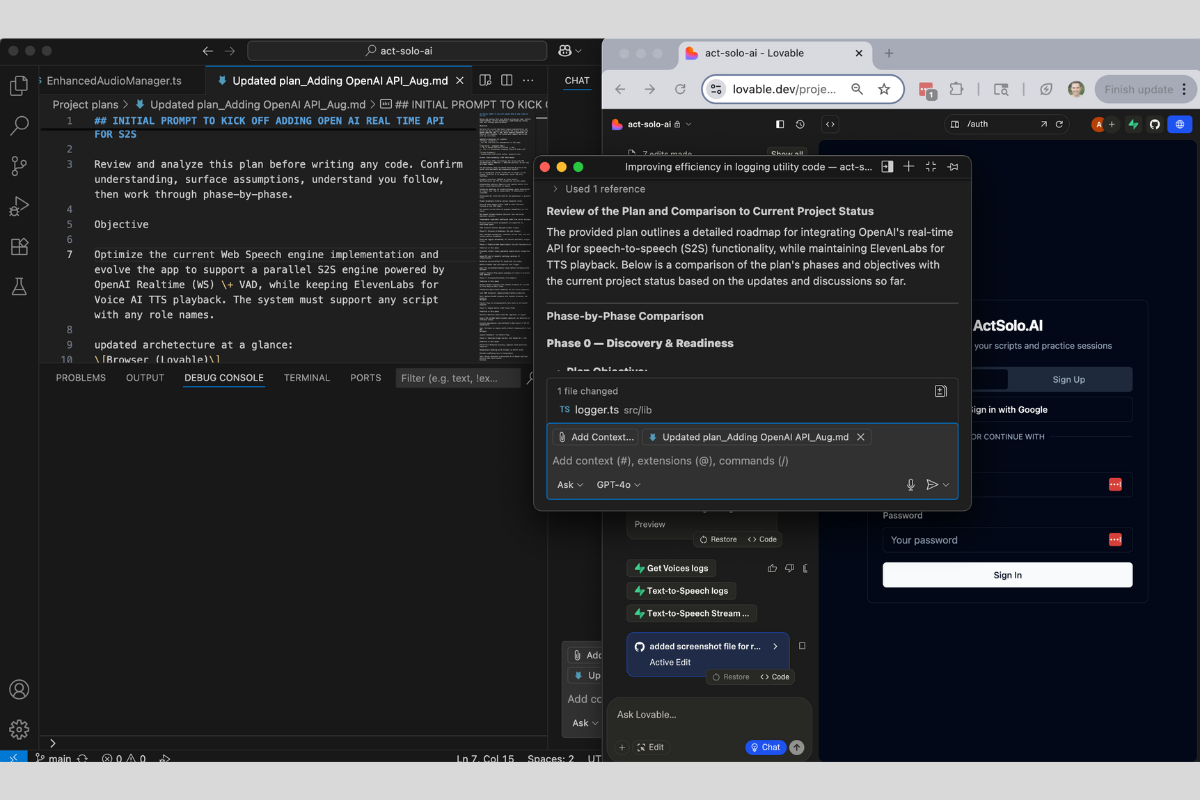Screen dimensions: 1200x800
Task: Open the Extensions view in VS Code
Action: (x=18, y=246)
